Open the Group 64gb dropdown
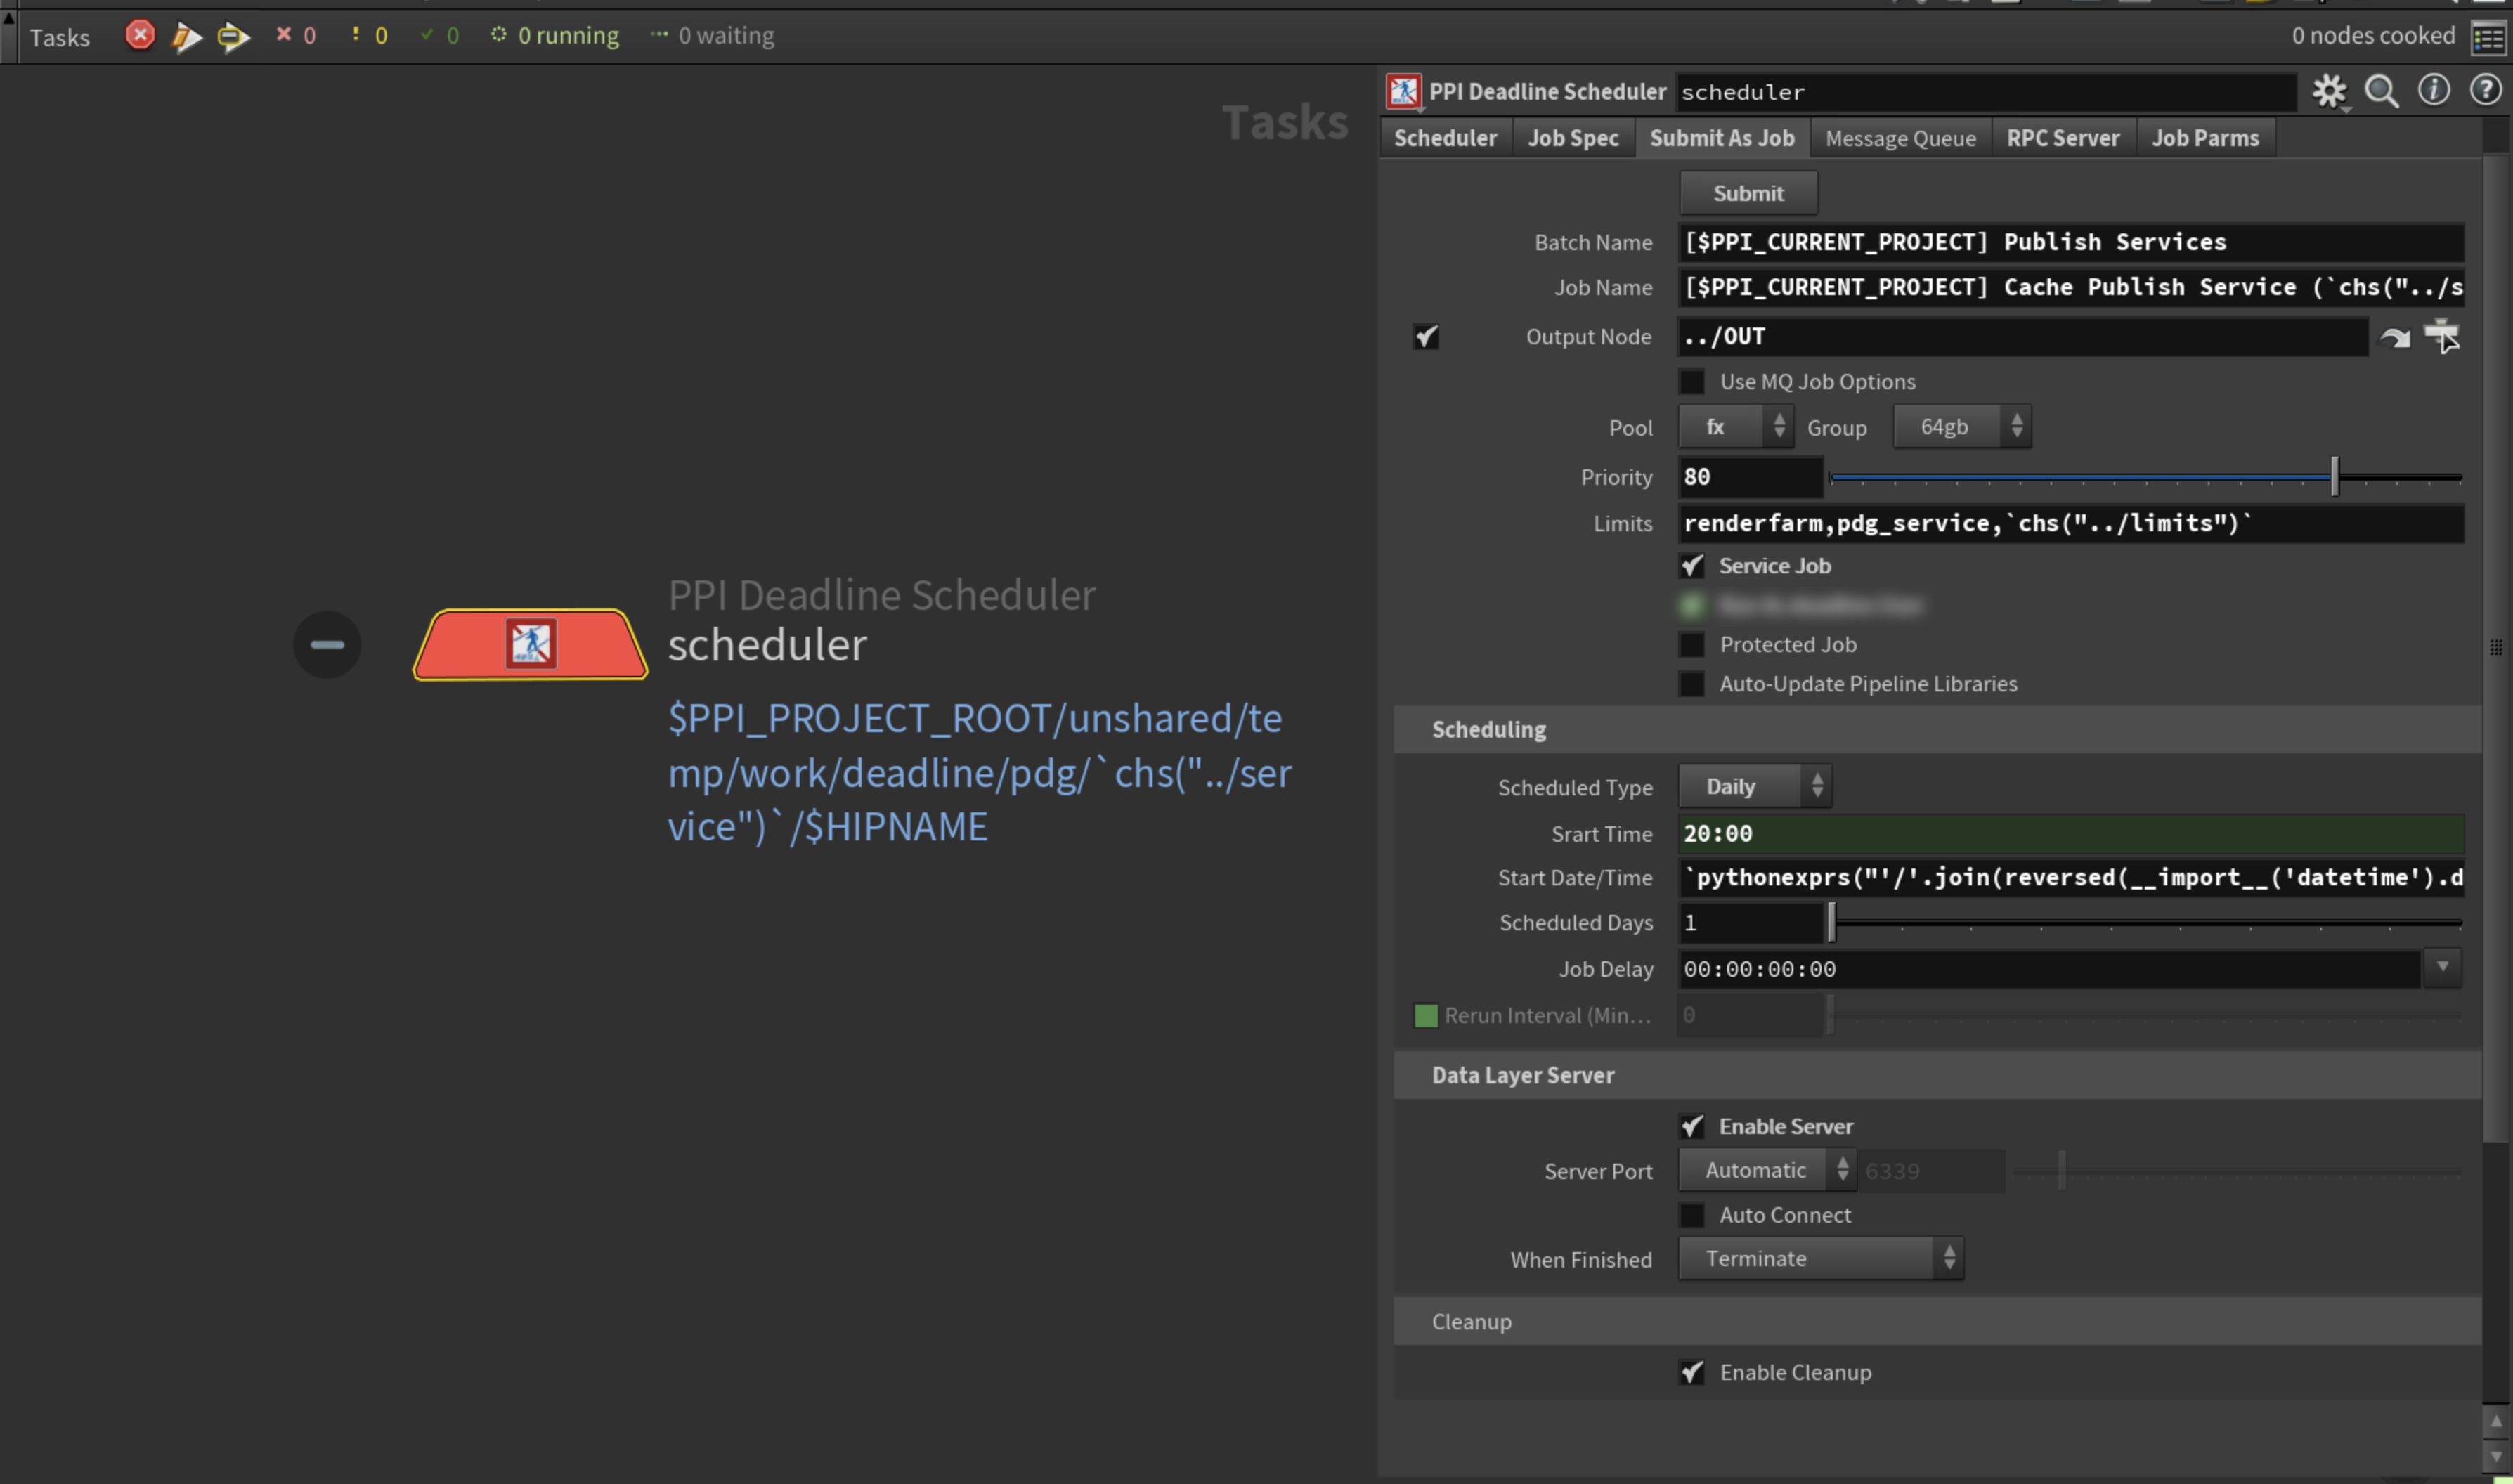Viewport: 2513px width, 1484px height. tap(1962, 427)
